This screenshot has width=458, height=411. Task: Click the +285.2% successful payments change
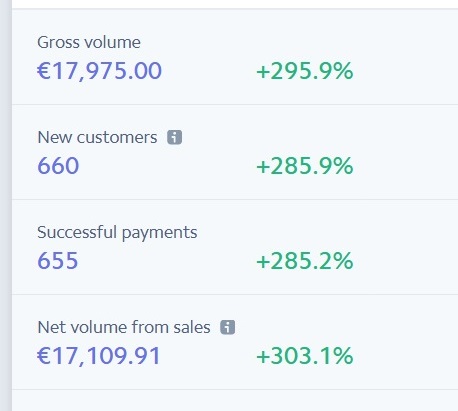tap(305, 261)
